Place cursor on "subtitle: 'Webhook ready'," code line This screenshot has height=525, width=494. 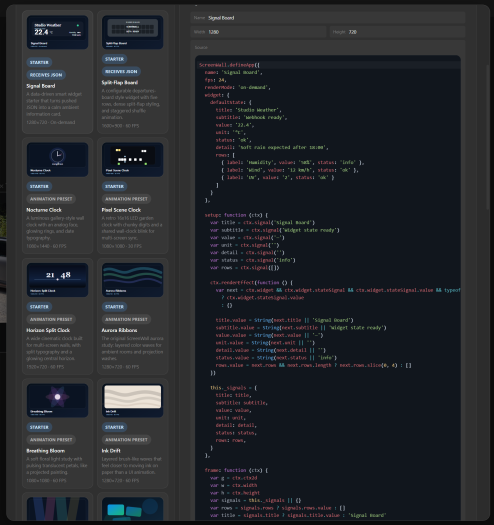point(251,118)
